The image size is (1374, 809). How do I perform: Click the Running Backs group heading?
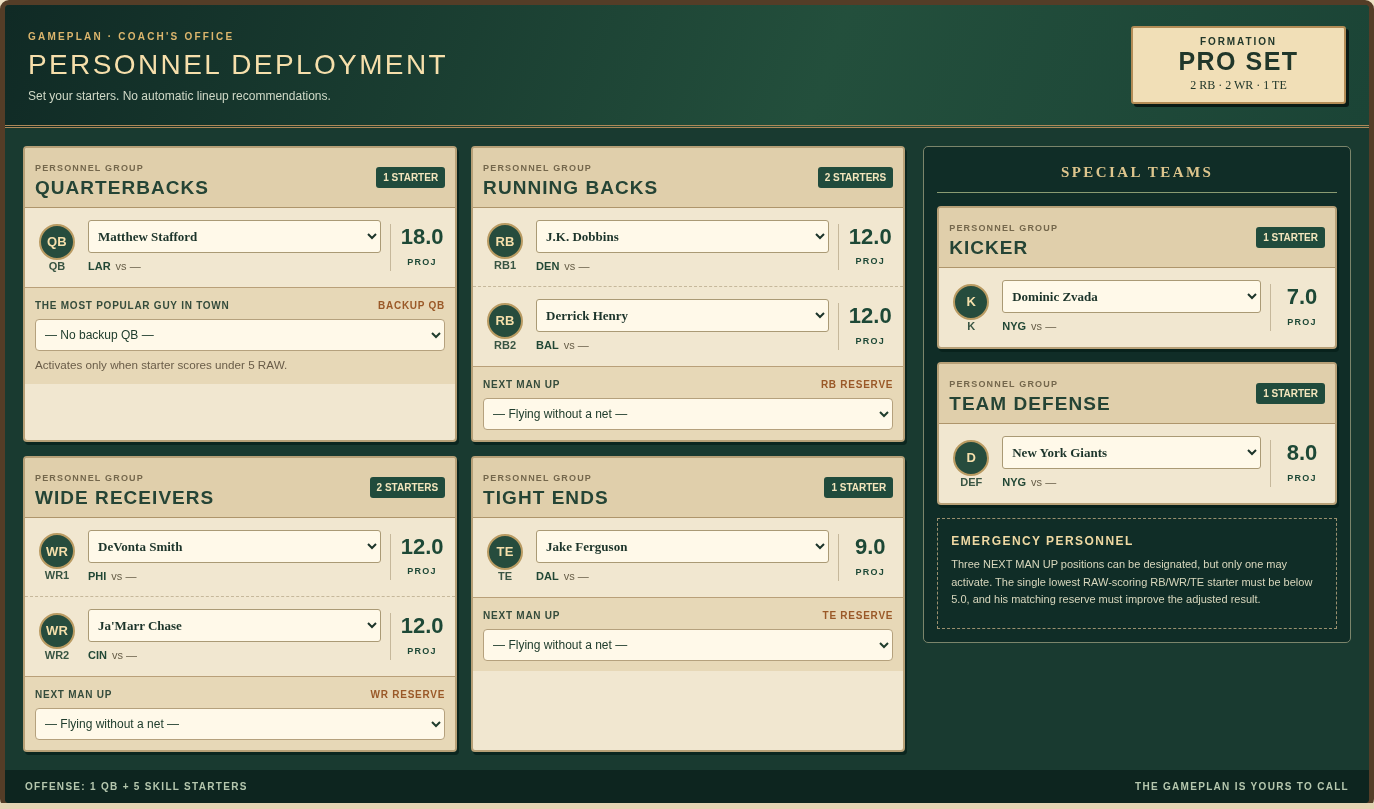coord(570,188)
